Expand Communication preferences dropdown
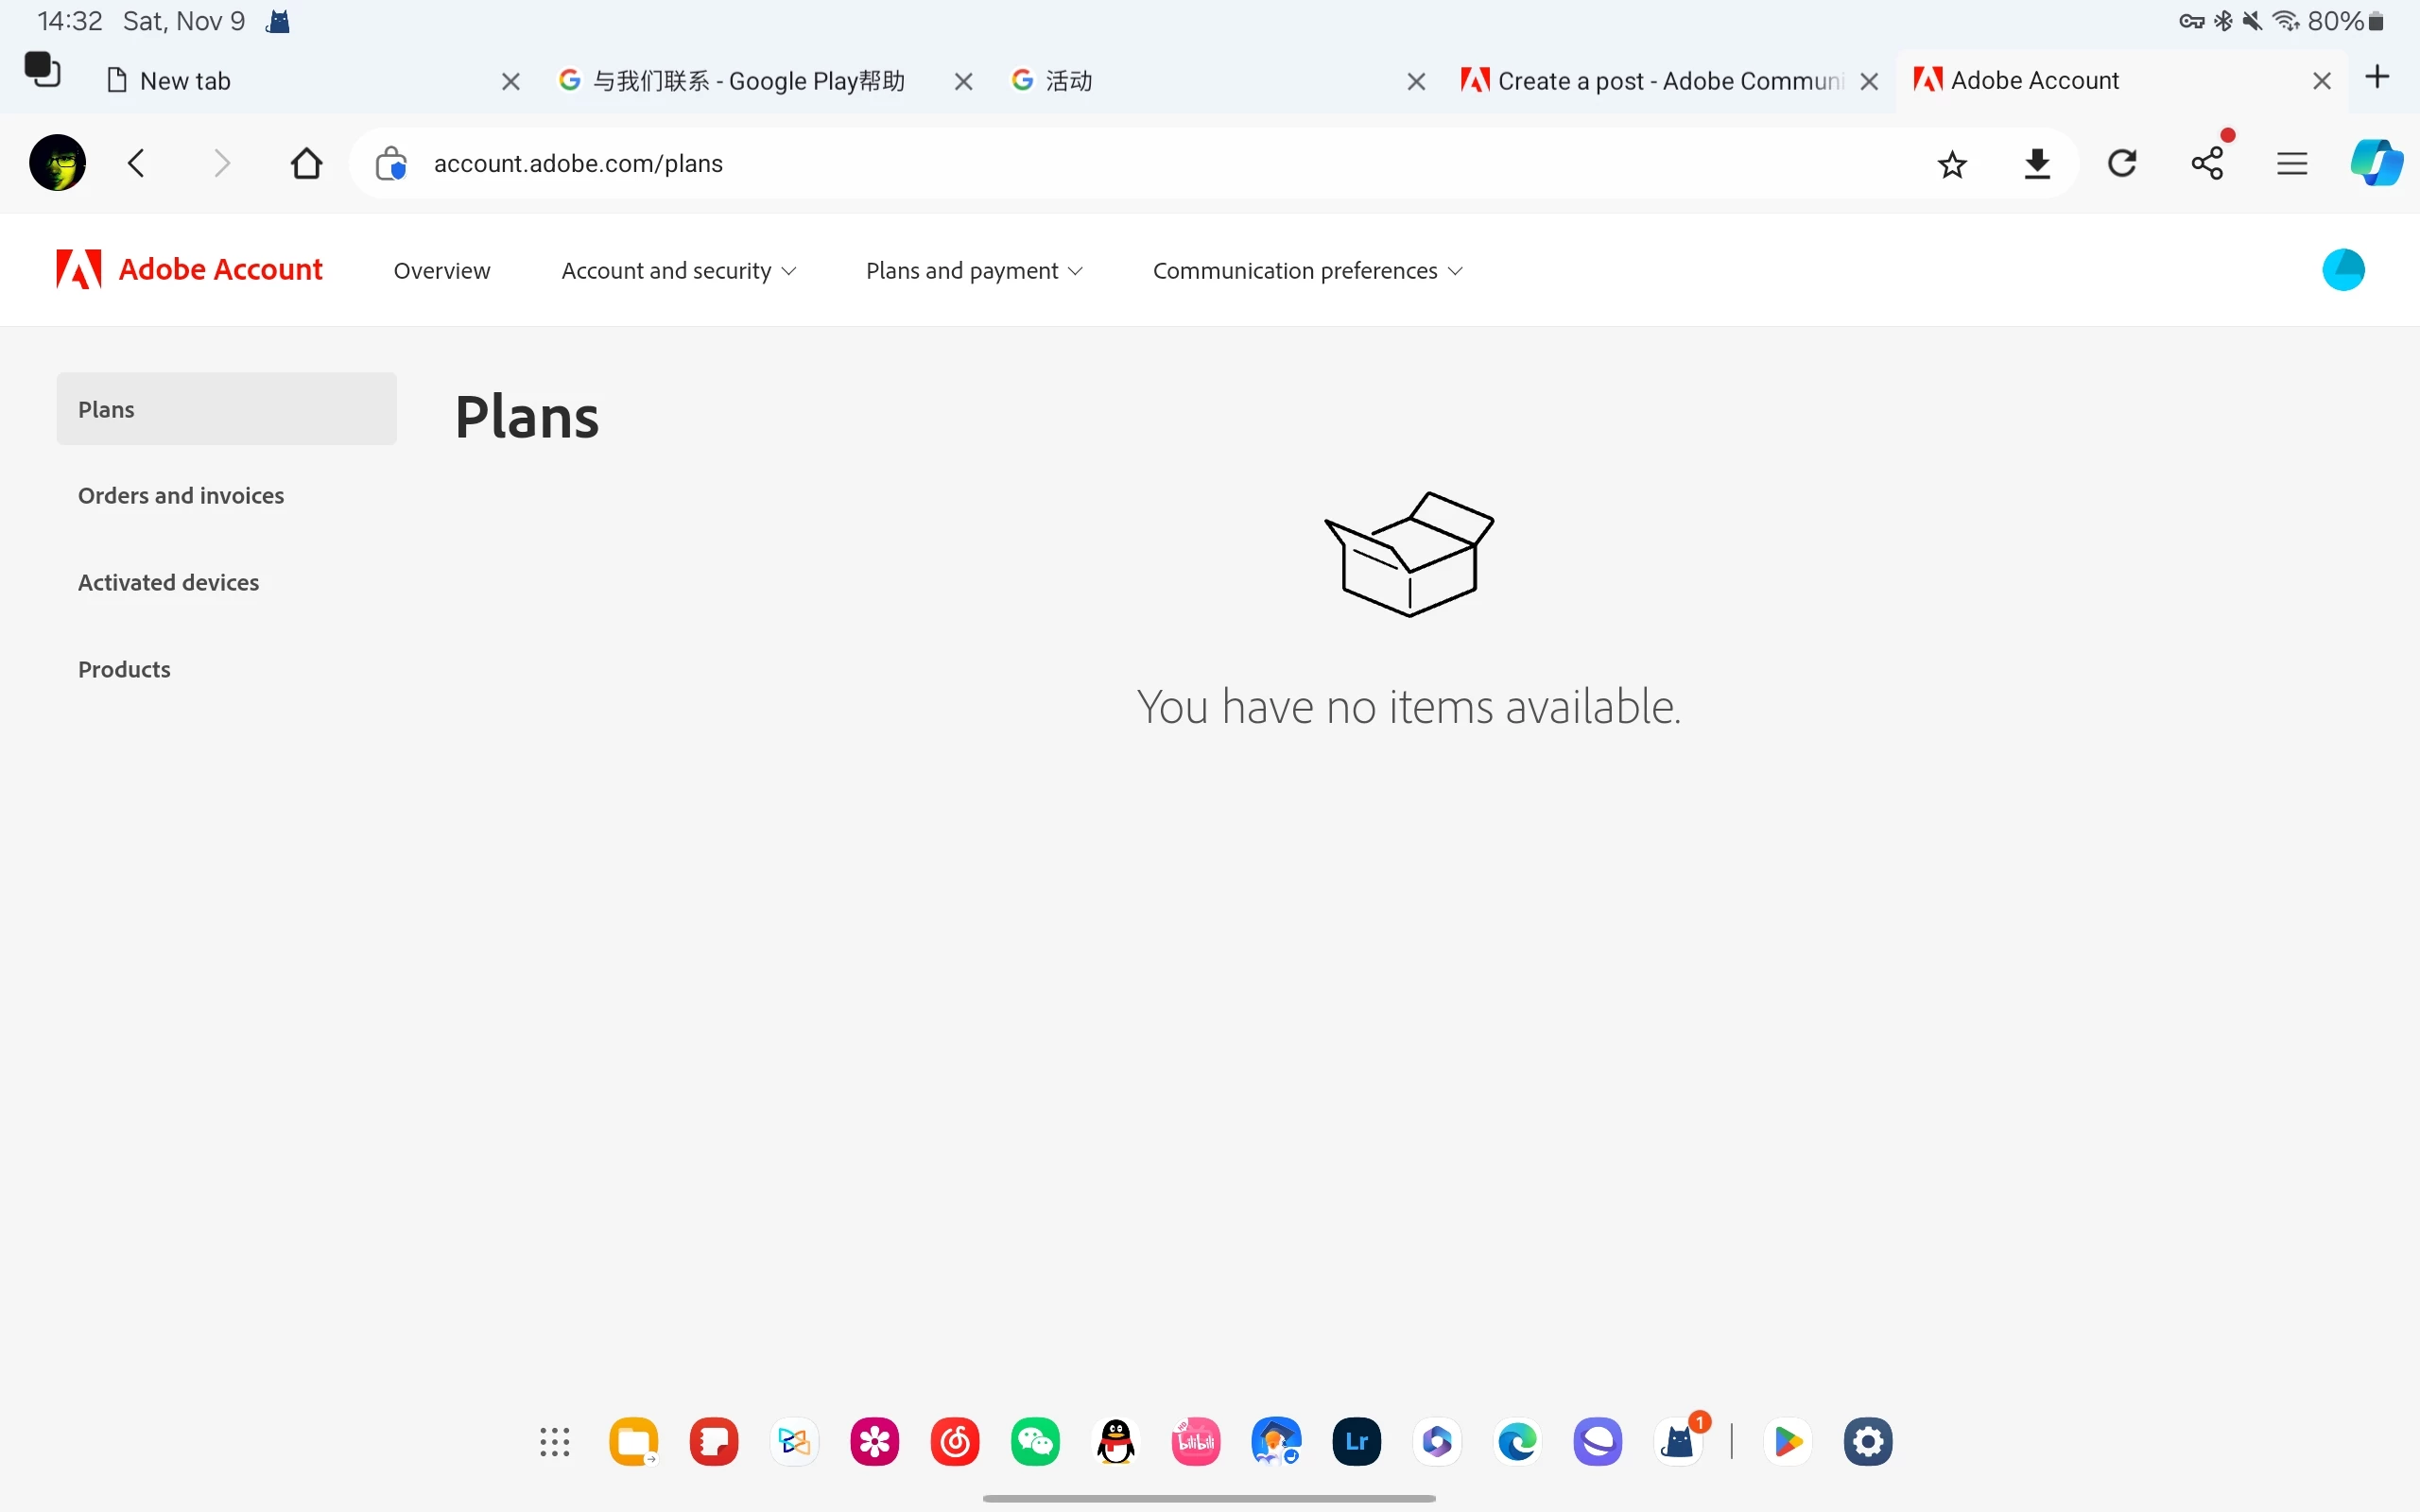Image resolution: width=2420 pixels, height=1512 pixels. (x=1307, y=271)
